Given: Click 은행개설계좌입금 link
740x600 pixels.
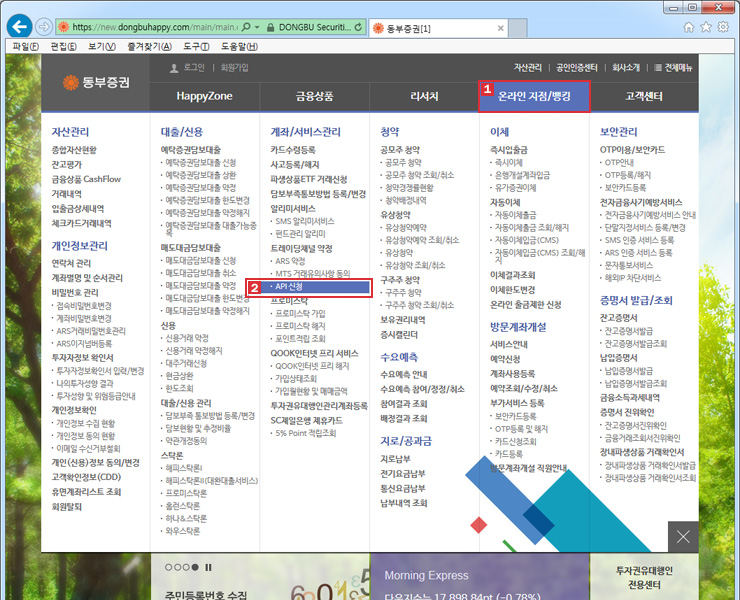Looking at the screenshot, I should [x=522, y=176].
